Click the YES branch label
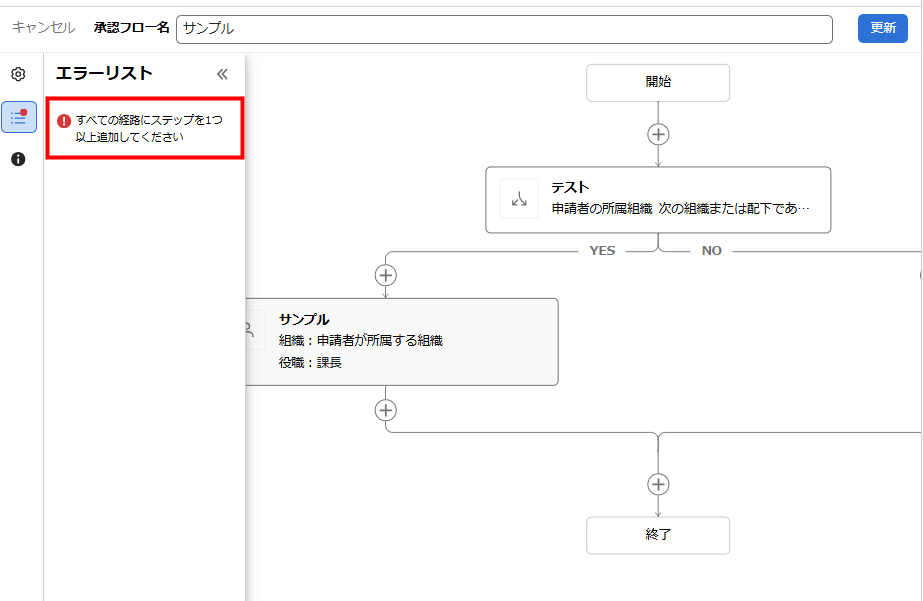The height and width of the screenshot is (601, 923). [x=602, y=251]
